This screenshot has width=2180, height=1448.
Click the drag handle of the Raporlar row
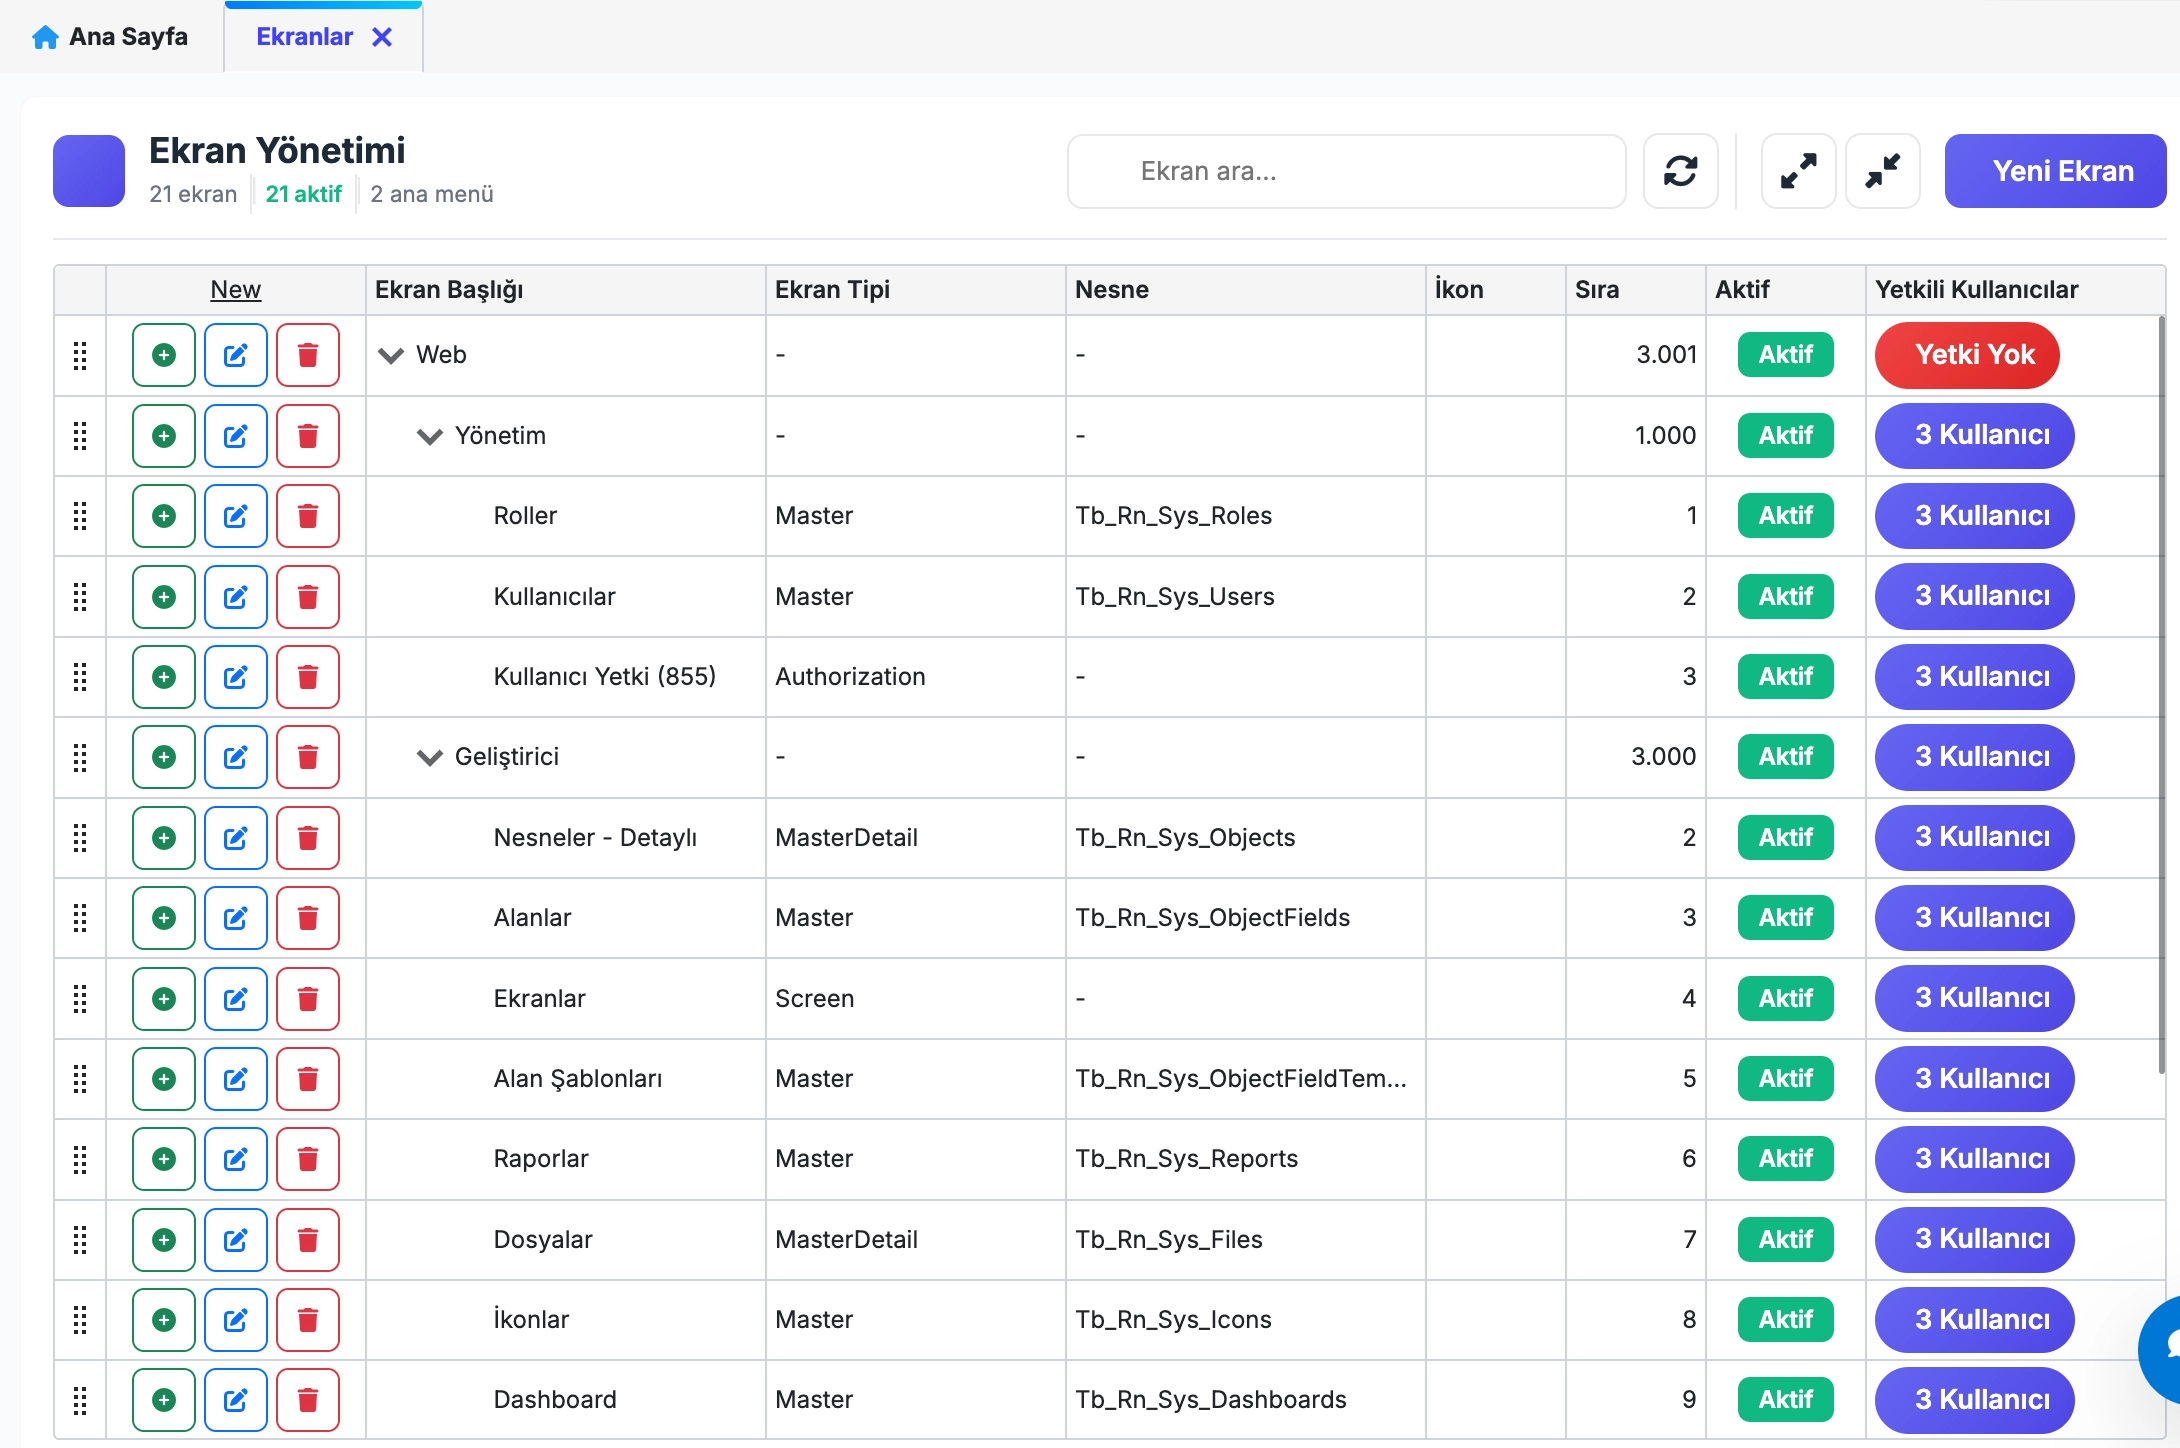(80, 1159)
